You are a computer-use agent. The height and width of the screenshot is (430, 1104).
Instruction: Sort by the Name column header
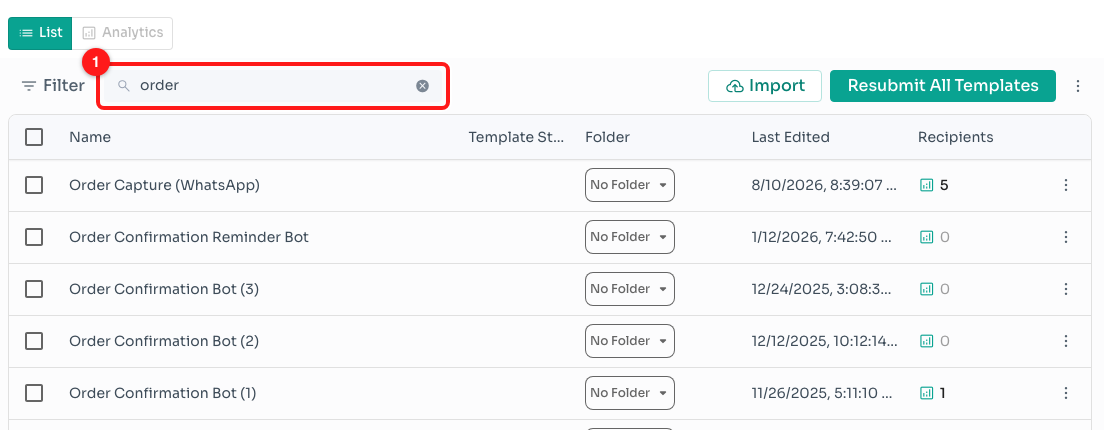[90, 137]
